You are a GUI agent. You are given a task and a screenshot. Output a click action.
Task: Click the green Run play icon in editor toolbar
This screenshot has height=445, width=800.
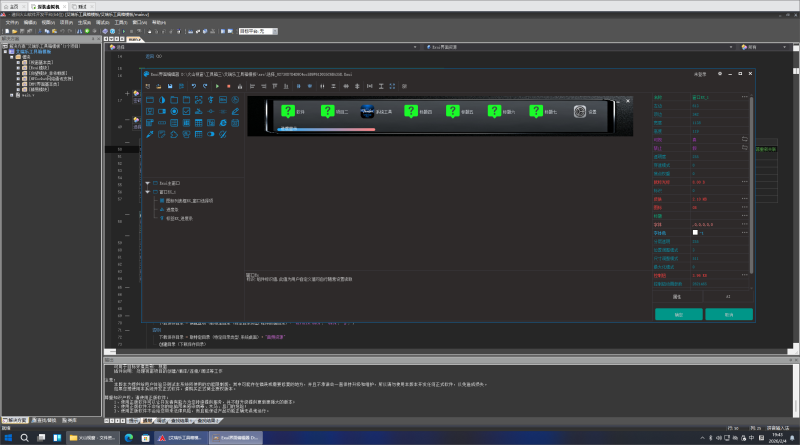[x=216, y=86]
